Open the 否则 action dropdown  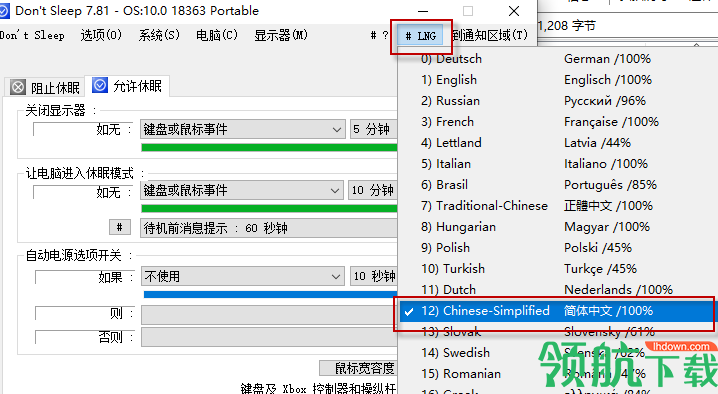point(269,337)
